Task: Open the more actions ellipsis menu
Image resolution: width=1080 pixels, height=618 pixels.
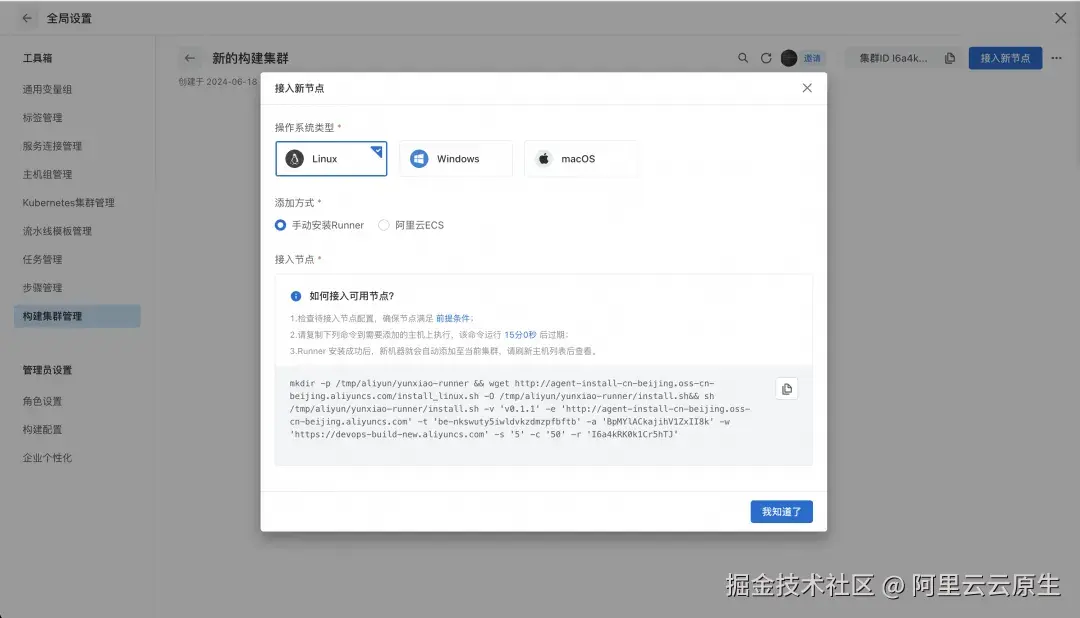Action: click(1055, 58)
